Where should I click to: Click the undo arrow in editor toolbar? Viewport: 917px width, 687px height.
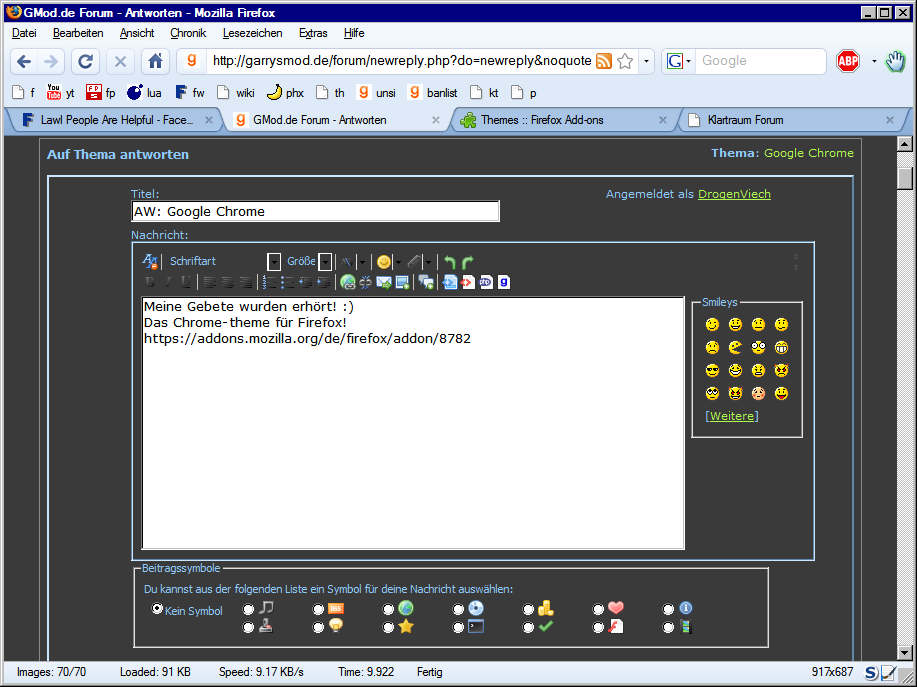(450, 262)
